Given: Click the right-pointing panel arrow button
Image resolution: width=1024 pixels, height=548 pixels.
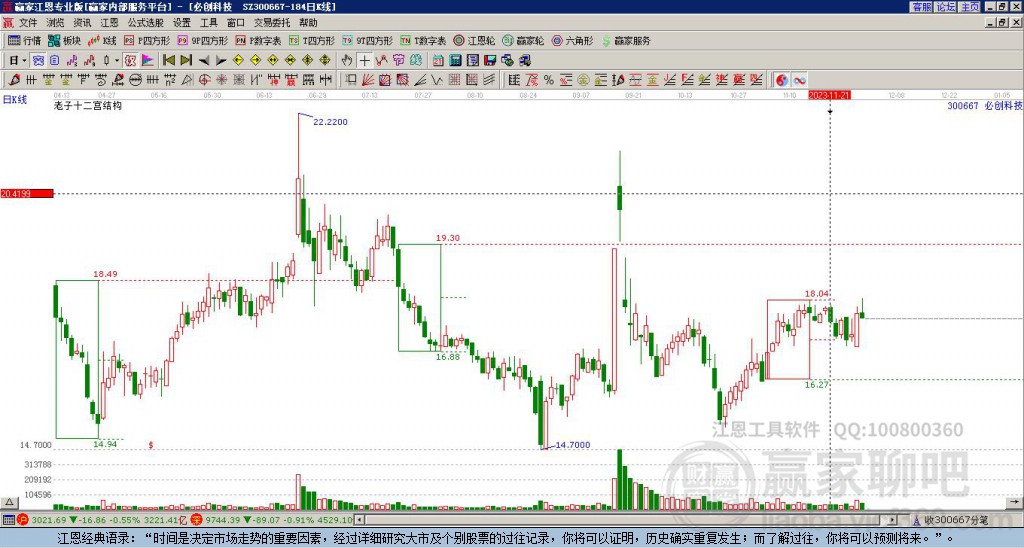Looking at the screenshot, I should (1014, 502).
